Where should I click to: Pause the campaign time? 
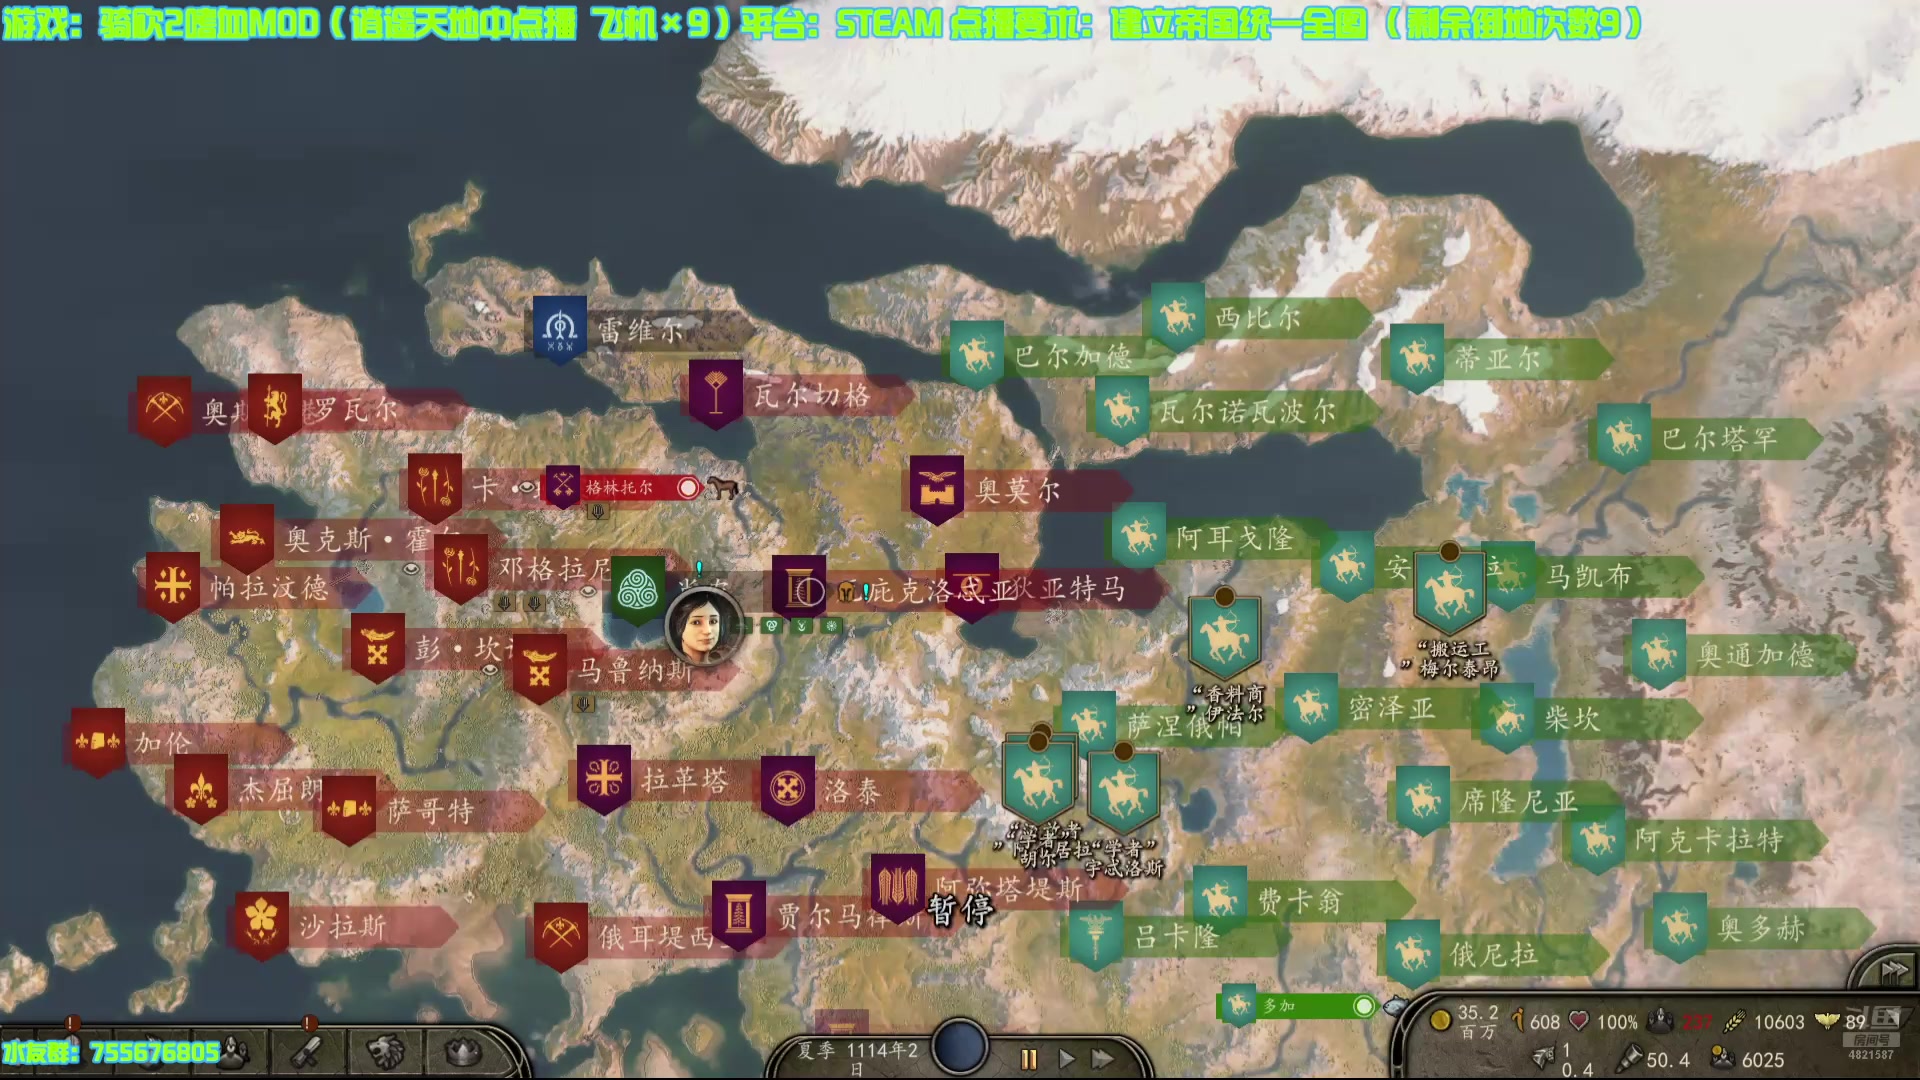coord(1029,1059)
